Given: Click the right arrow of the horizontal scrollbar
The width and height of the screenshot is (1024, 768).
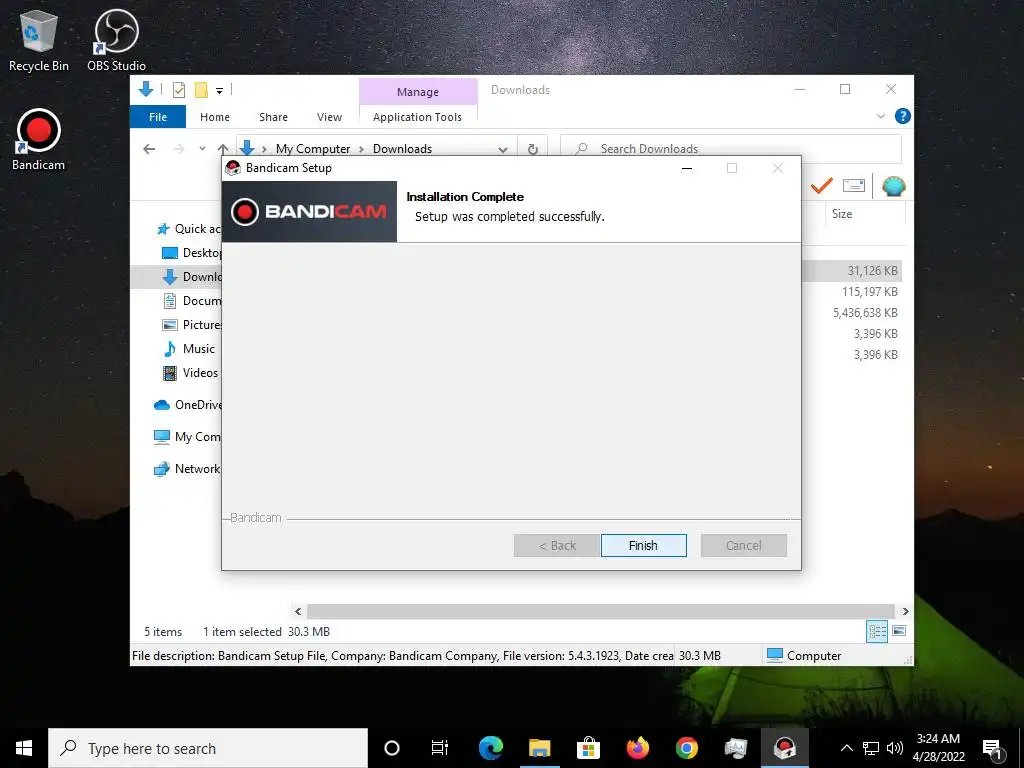Looking at the screenshot, I should pos(905,611).
